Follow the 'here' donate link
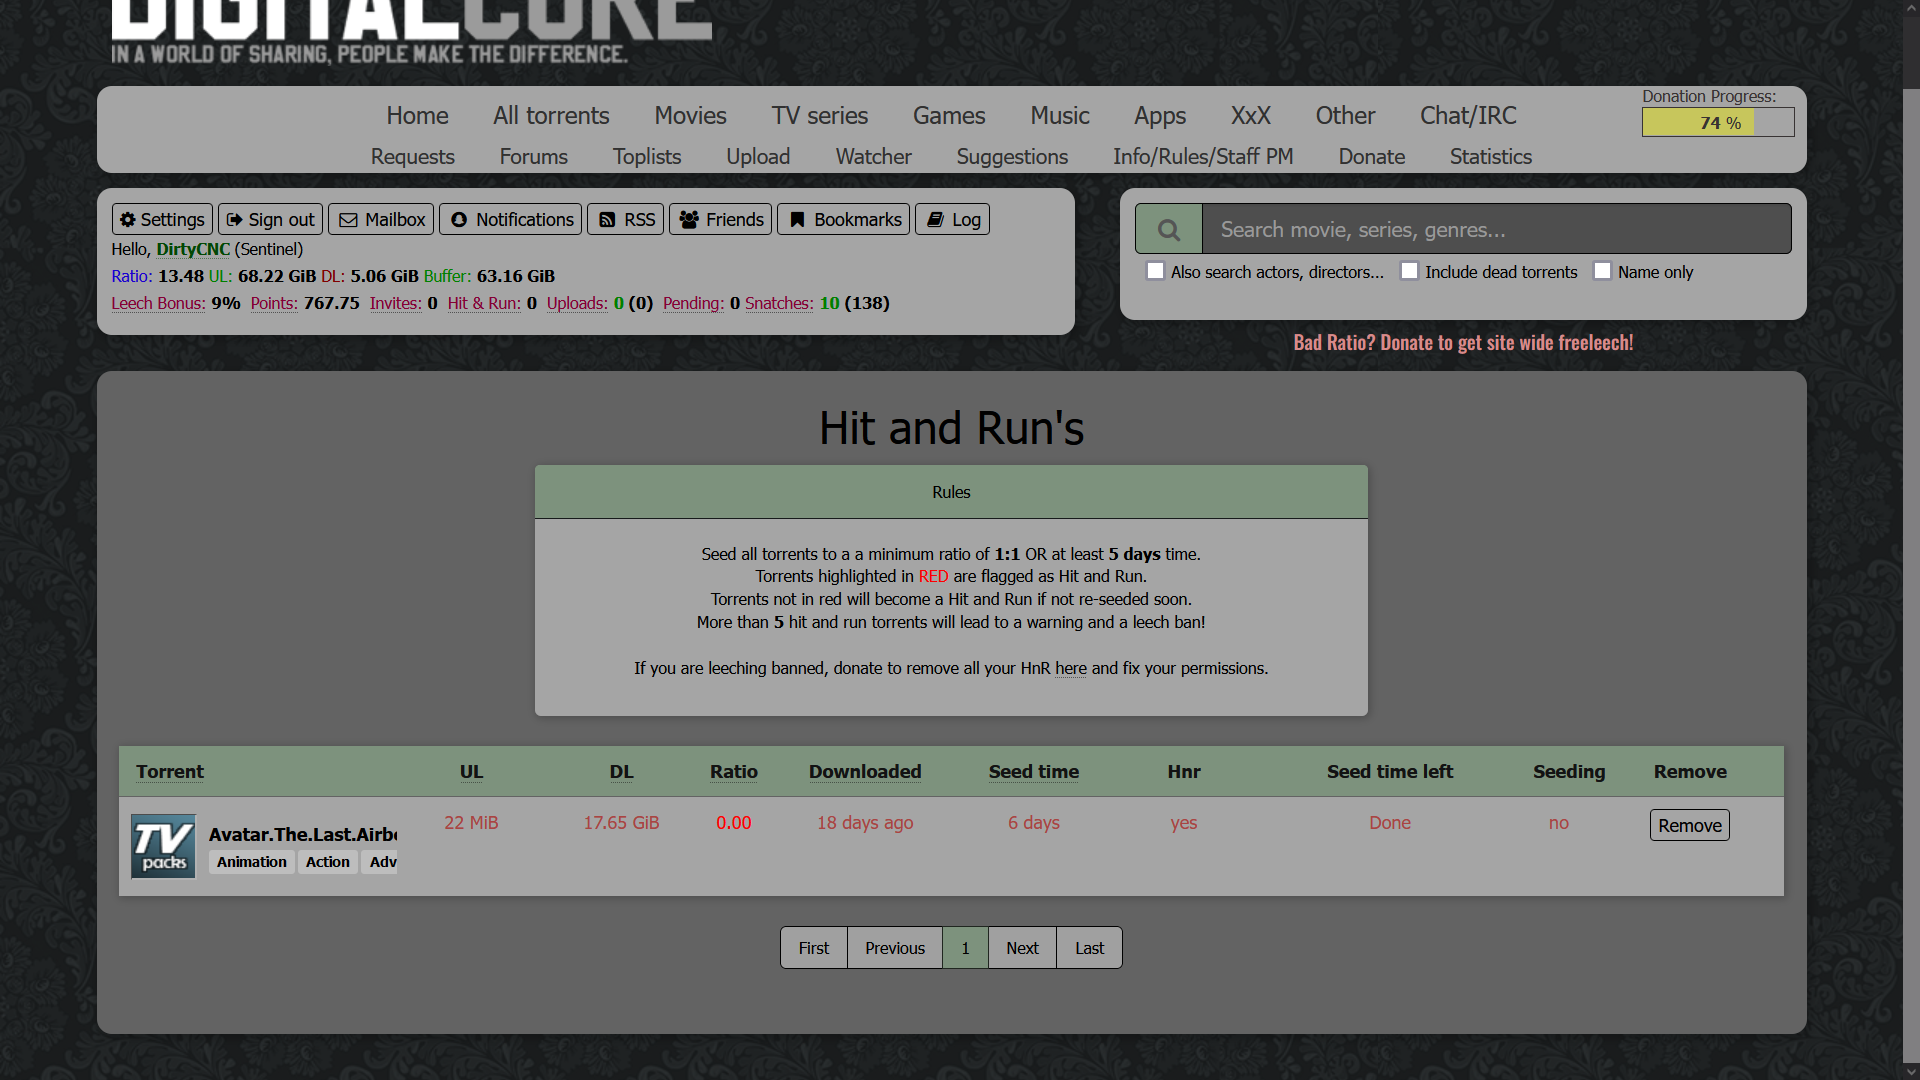Viewport: 1920px width, 1080px height. (1070, 668)
